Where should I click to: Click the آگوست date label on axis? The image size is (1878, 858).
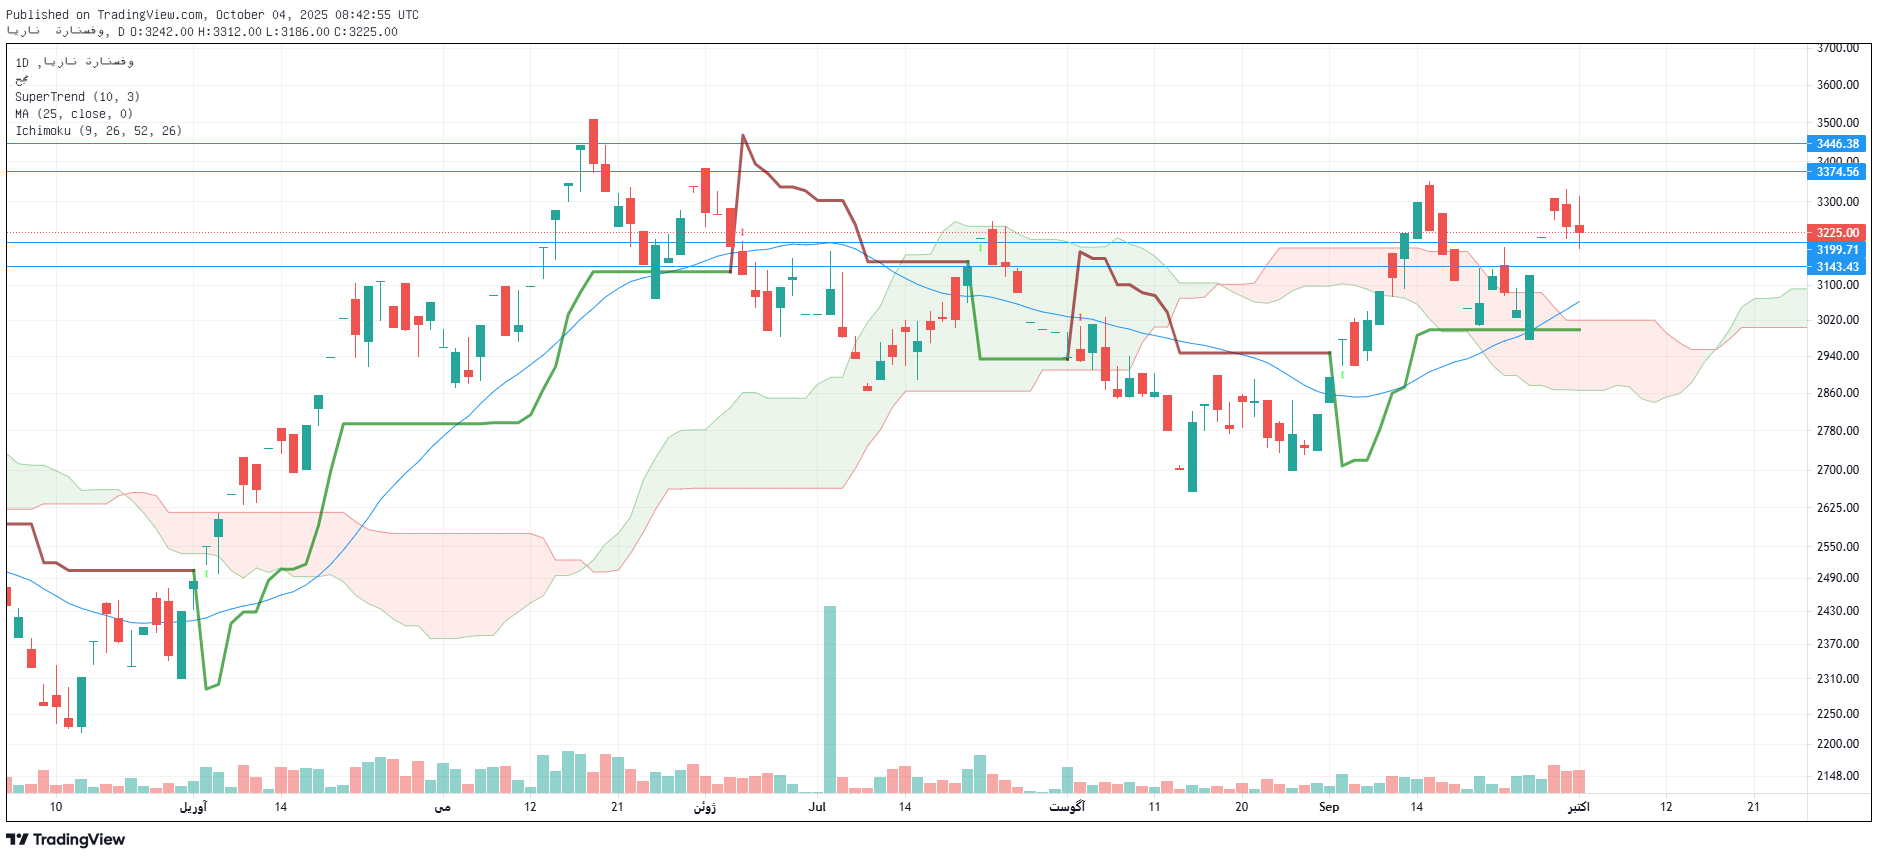1067,807
